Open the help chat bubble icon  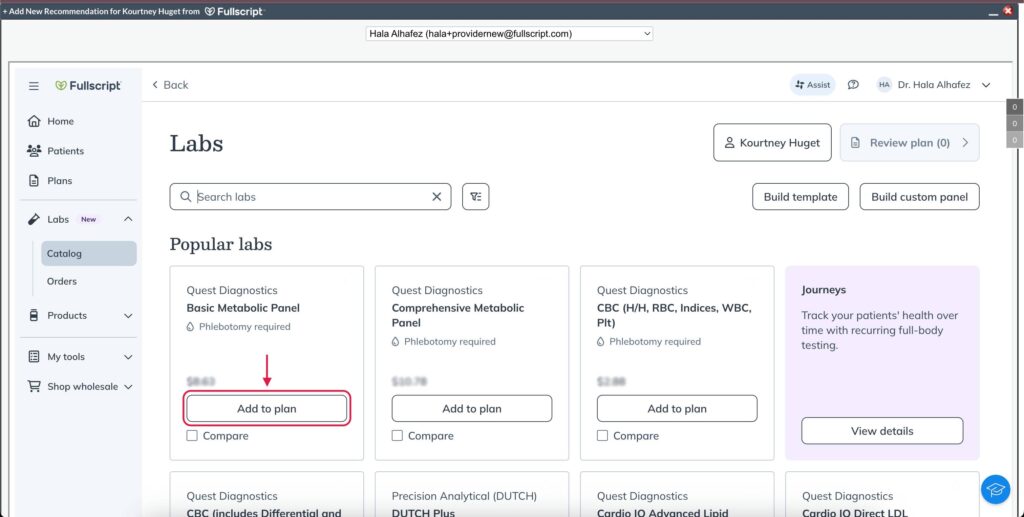point(853,85)
